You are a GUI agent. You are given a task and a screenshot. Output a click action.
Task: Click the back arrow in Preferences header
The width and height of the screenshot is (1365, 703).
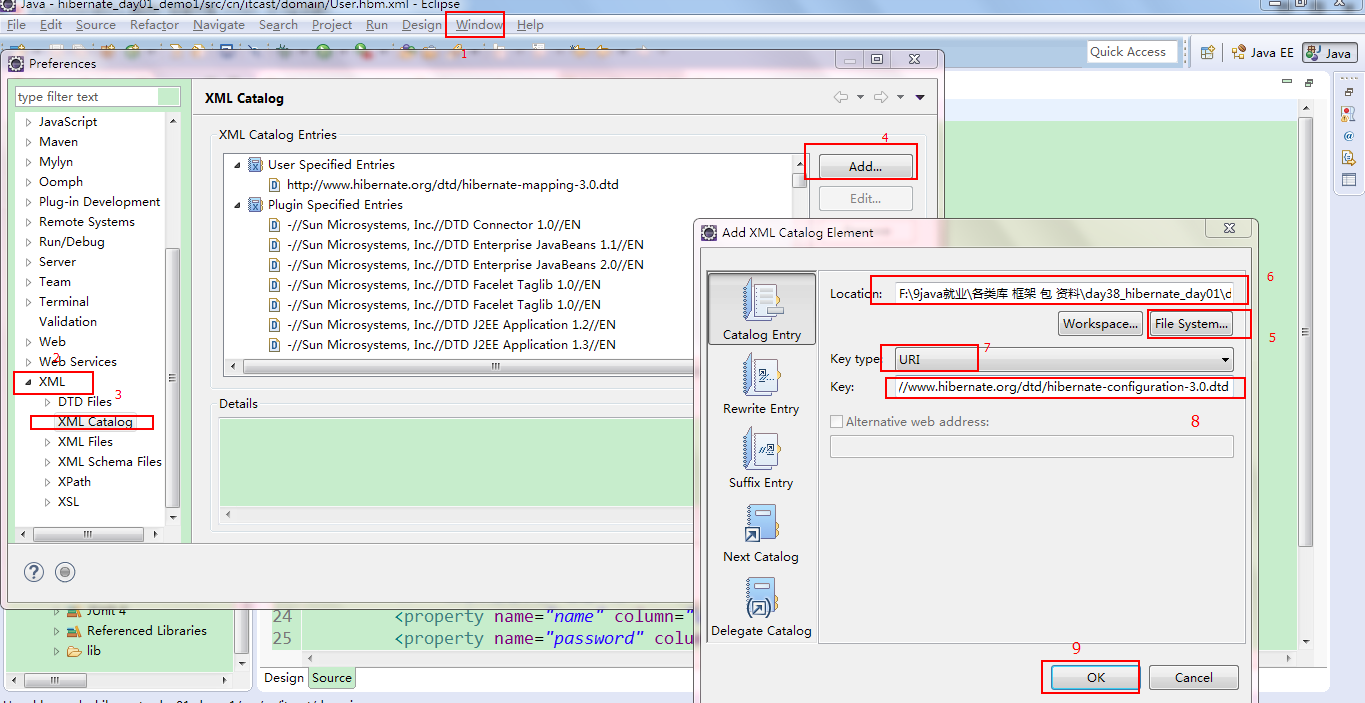[841, 97]
